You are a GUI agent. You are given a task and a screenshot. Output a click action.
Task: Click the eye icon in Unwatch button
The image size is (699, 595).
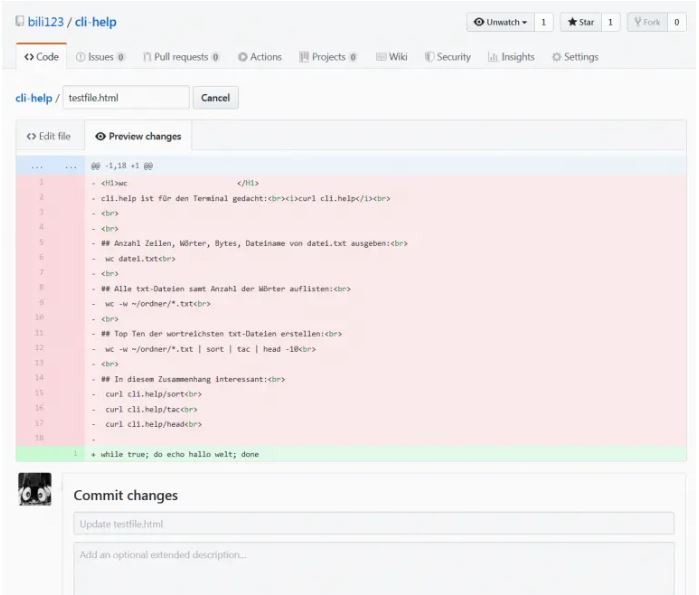click(479, 22)
